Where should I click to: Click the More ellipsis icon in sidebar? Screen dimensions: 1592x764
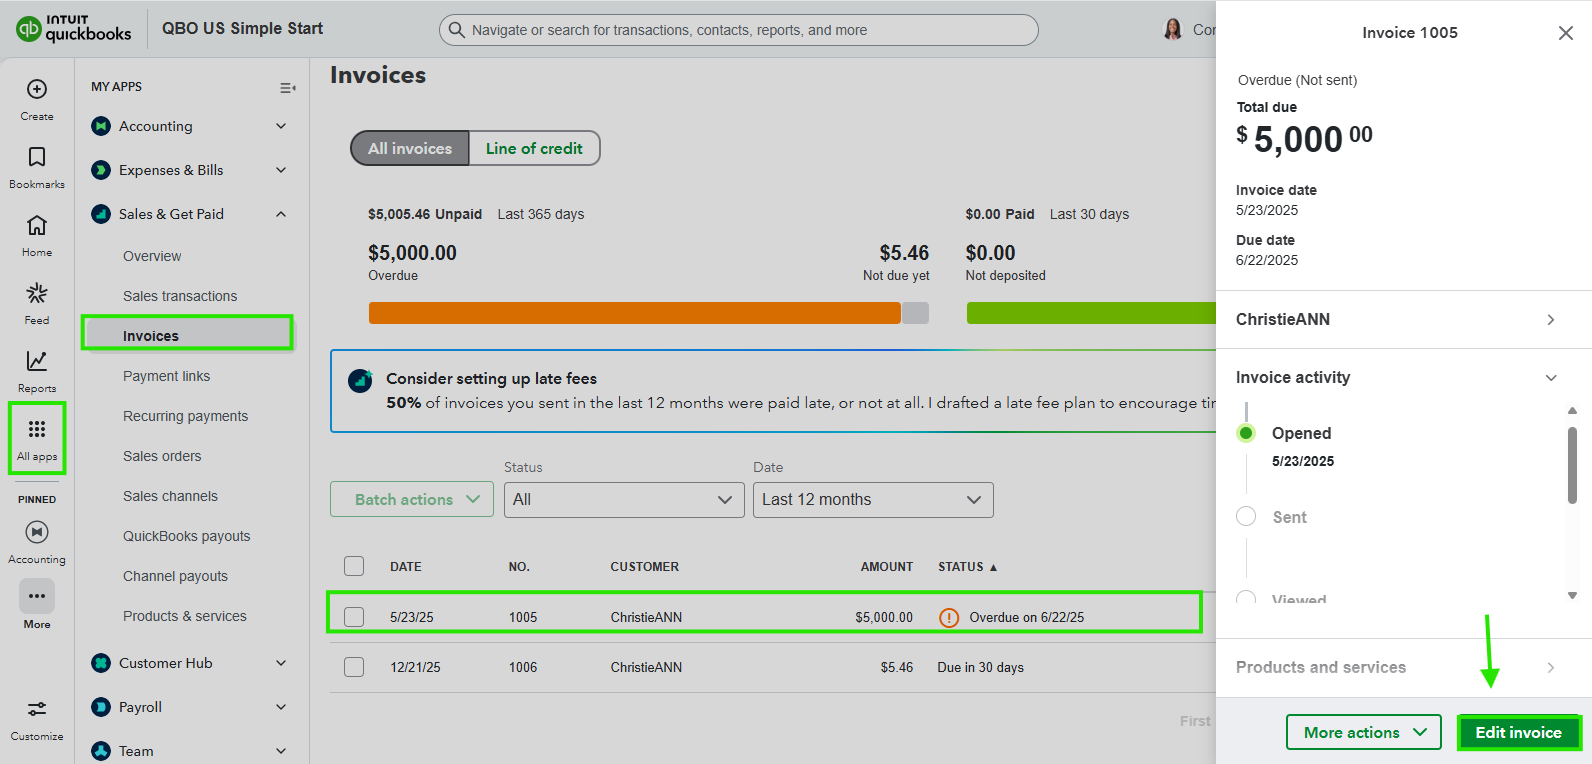tap(37, 597)
